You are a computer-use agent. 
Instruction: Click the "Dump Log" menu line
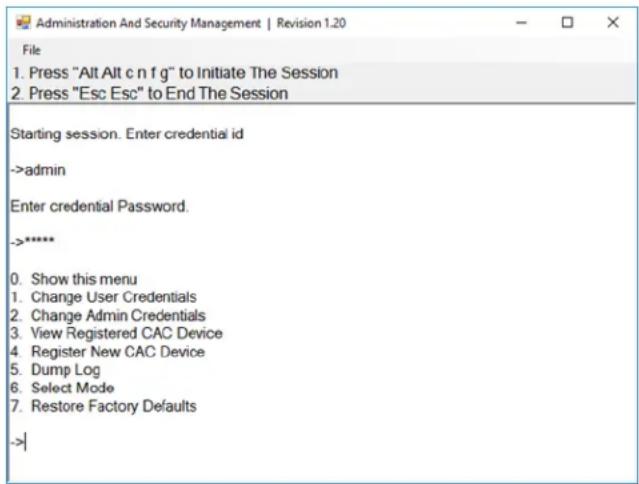[x=55, y=370]
